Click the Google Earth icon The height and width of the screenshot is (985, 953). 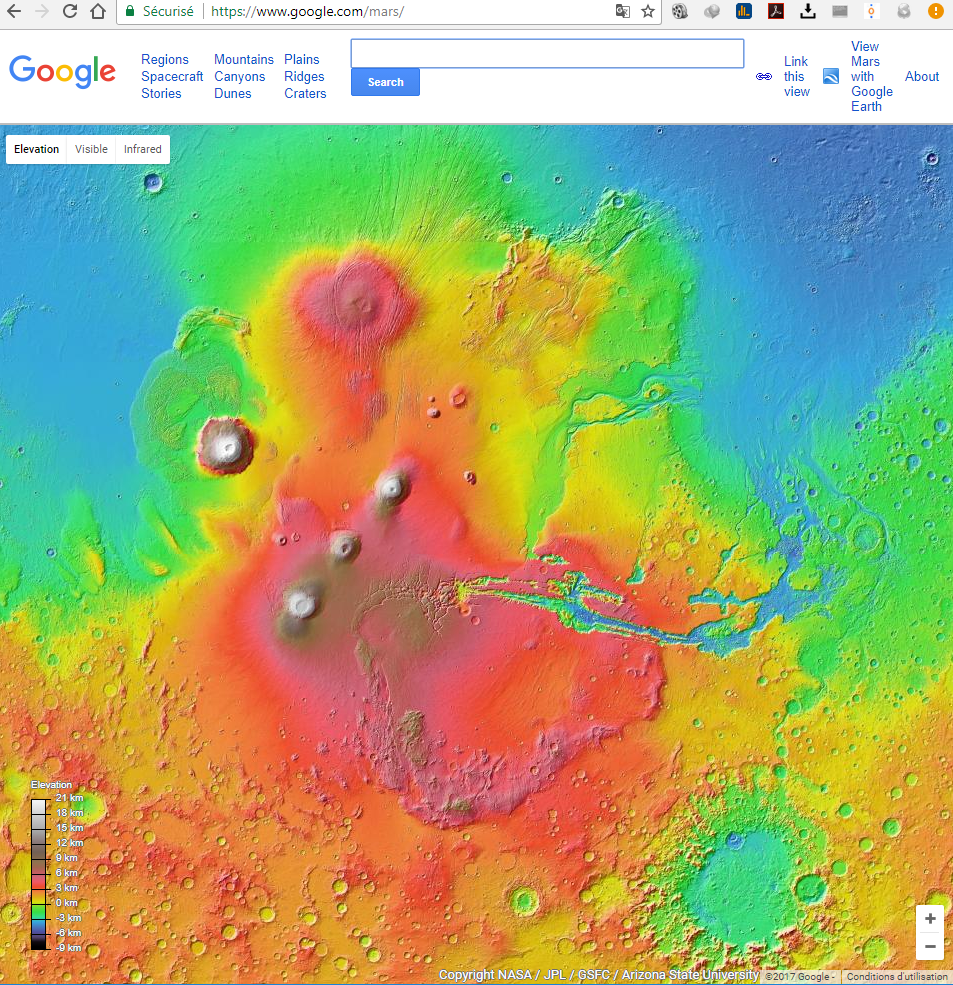[x=830, y=77]
